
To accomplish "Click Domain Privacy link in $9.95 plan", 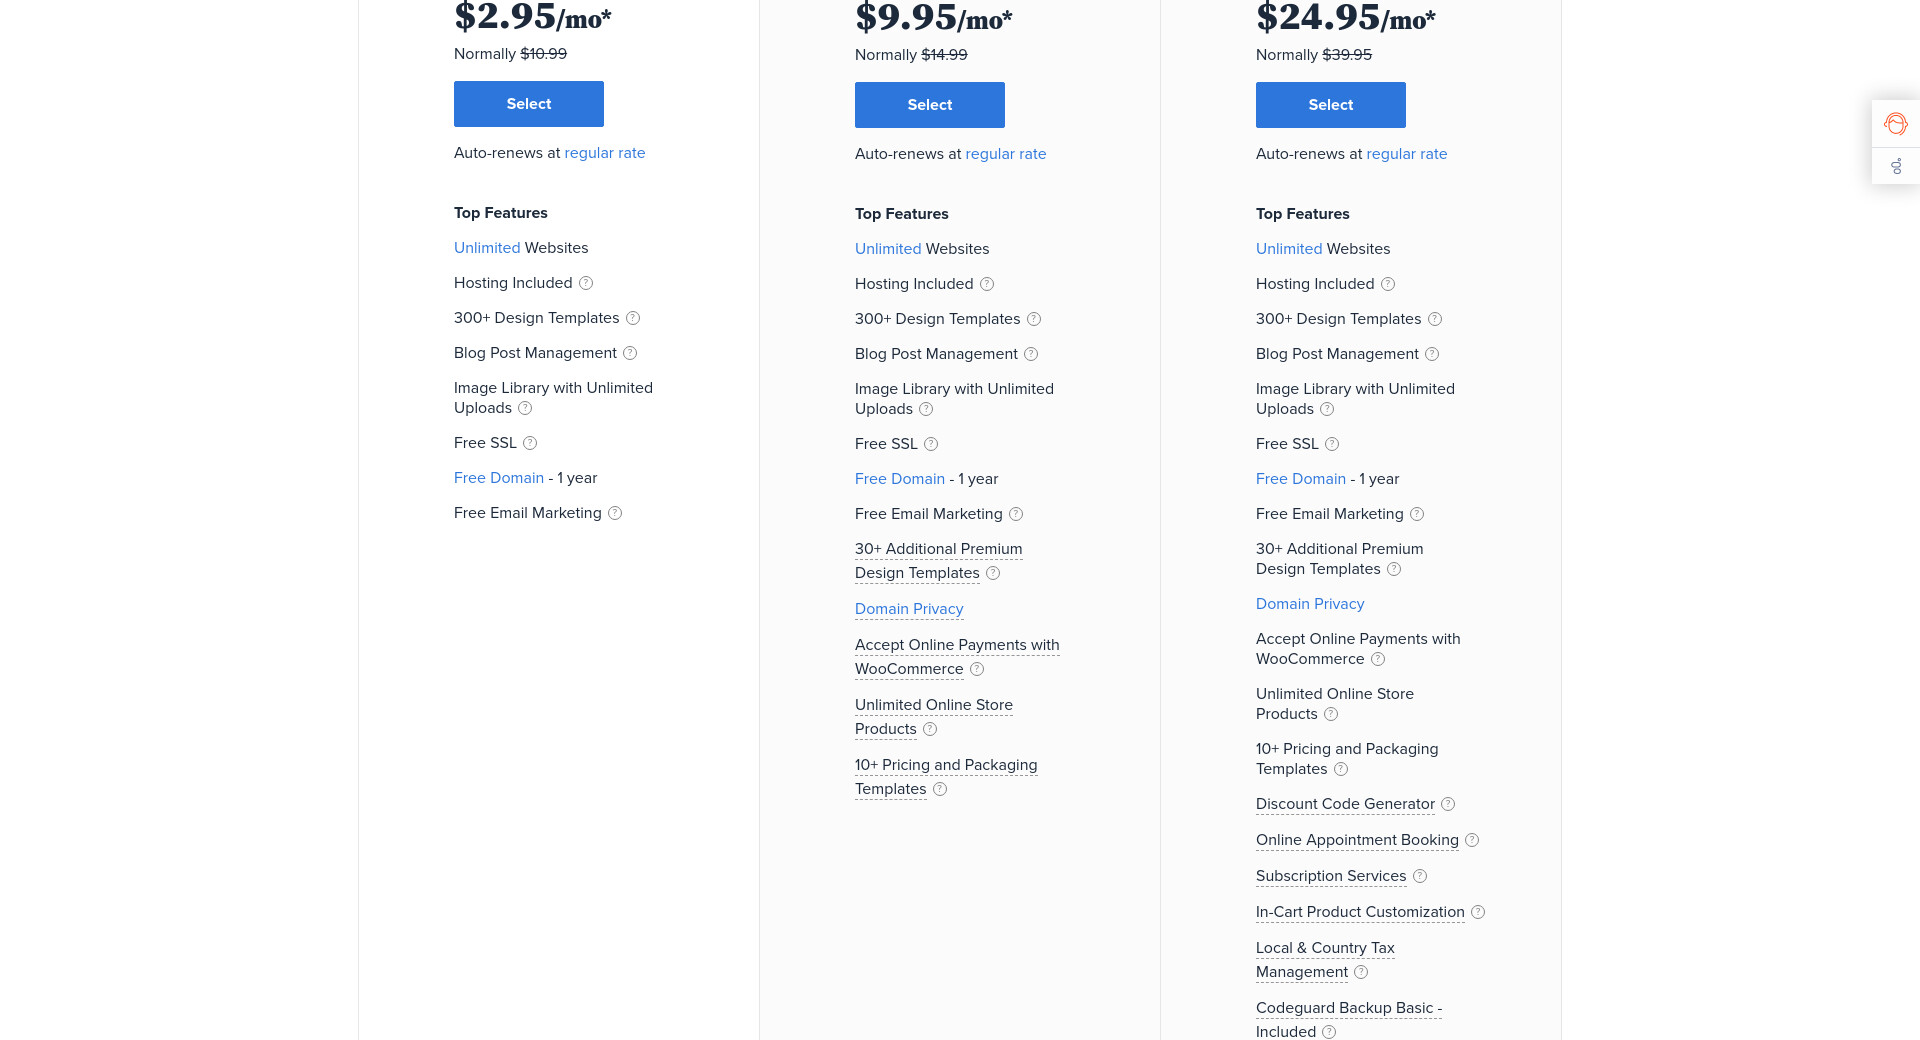I will pos(908,609).
